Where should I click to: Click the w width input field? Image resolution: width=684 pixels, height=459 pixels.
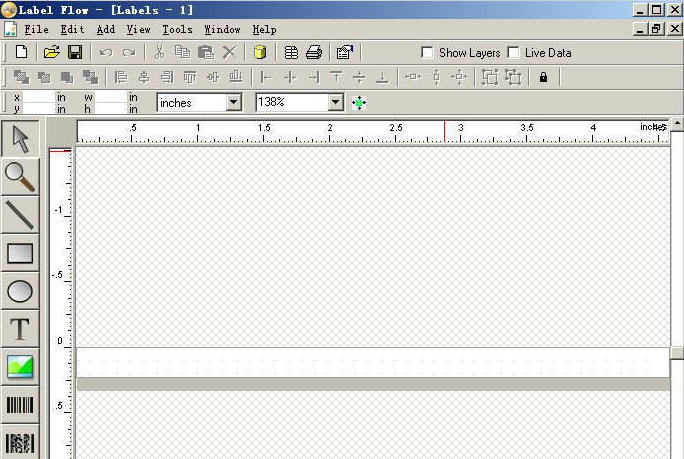point(111,97)
